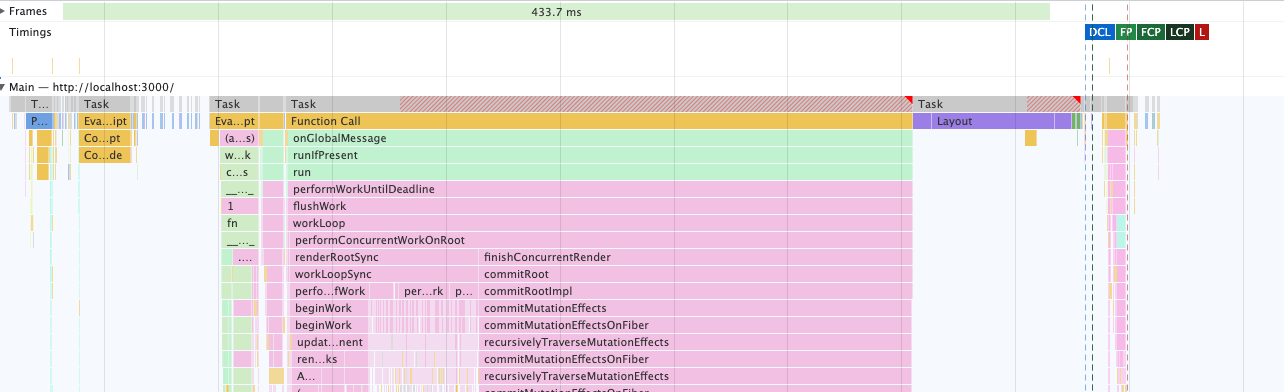Click the FCP timing marker

[1151, 32]
